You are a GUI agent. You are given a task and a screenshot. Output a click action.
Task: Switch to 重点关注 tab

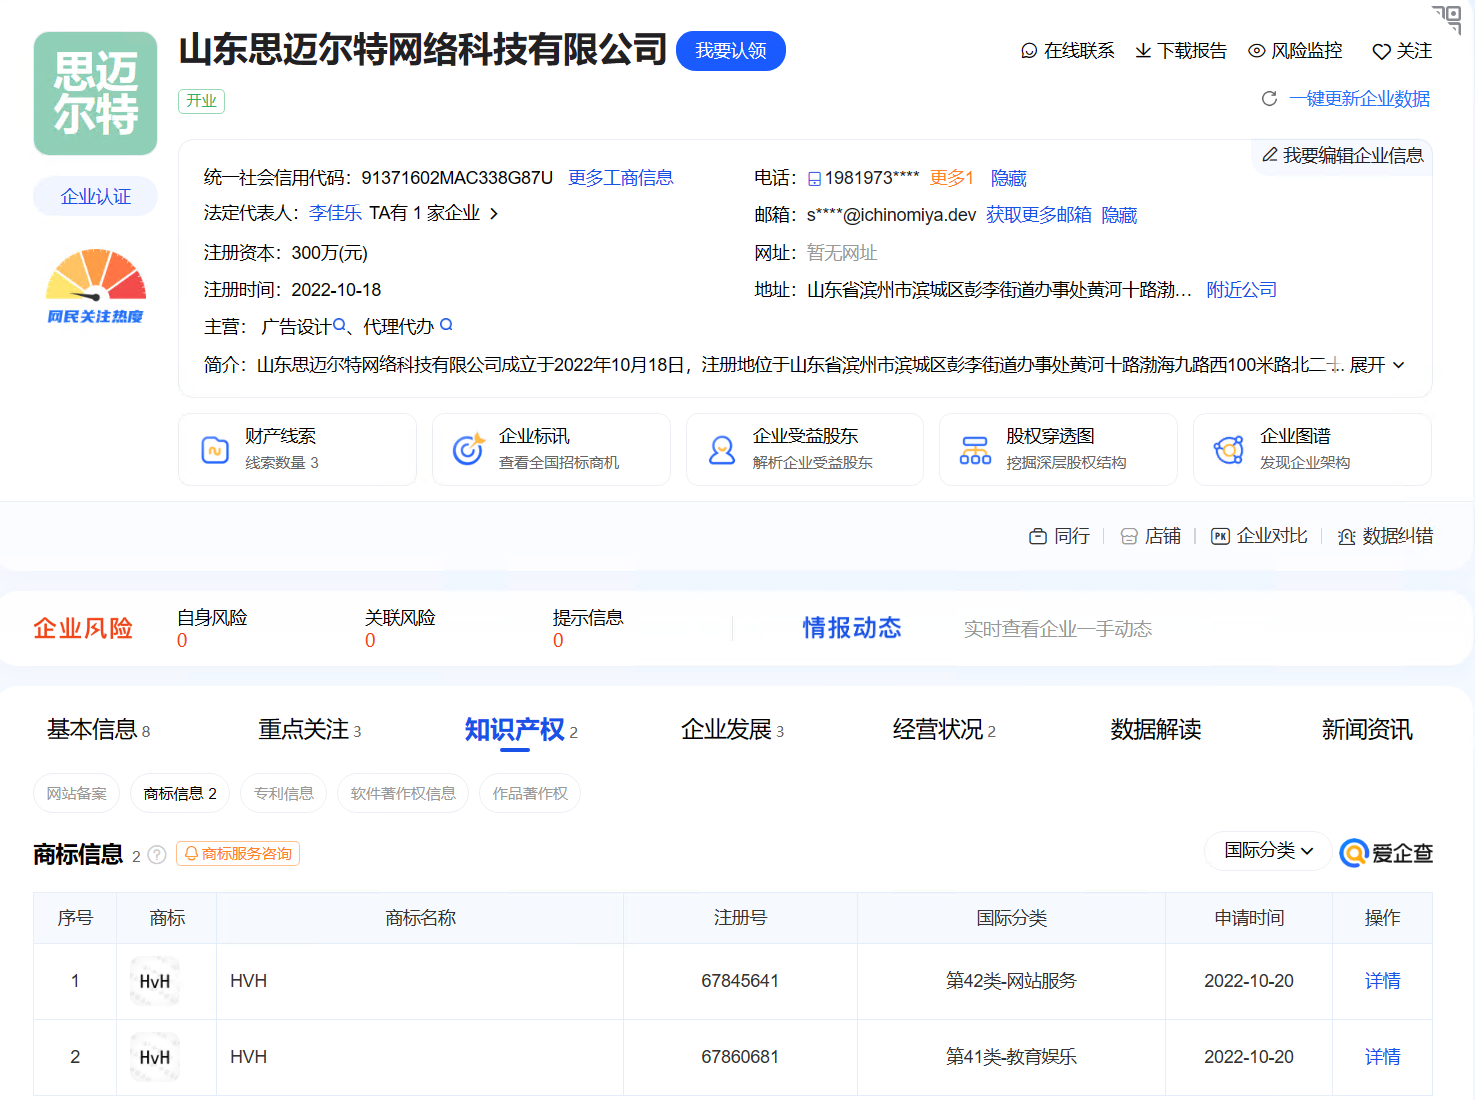click(x=309, y=730)
